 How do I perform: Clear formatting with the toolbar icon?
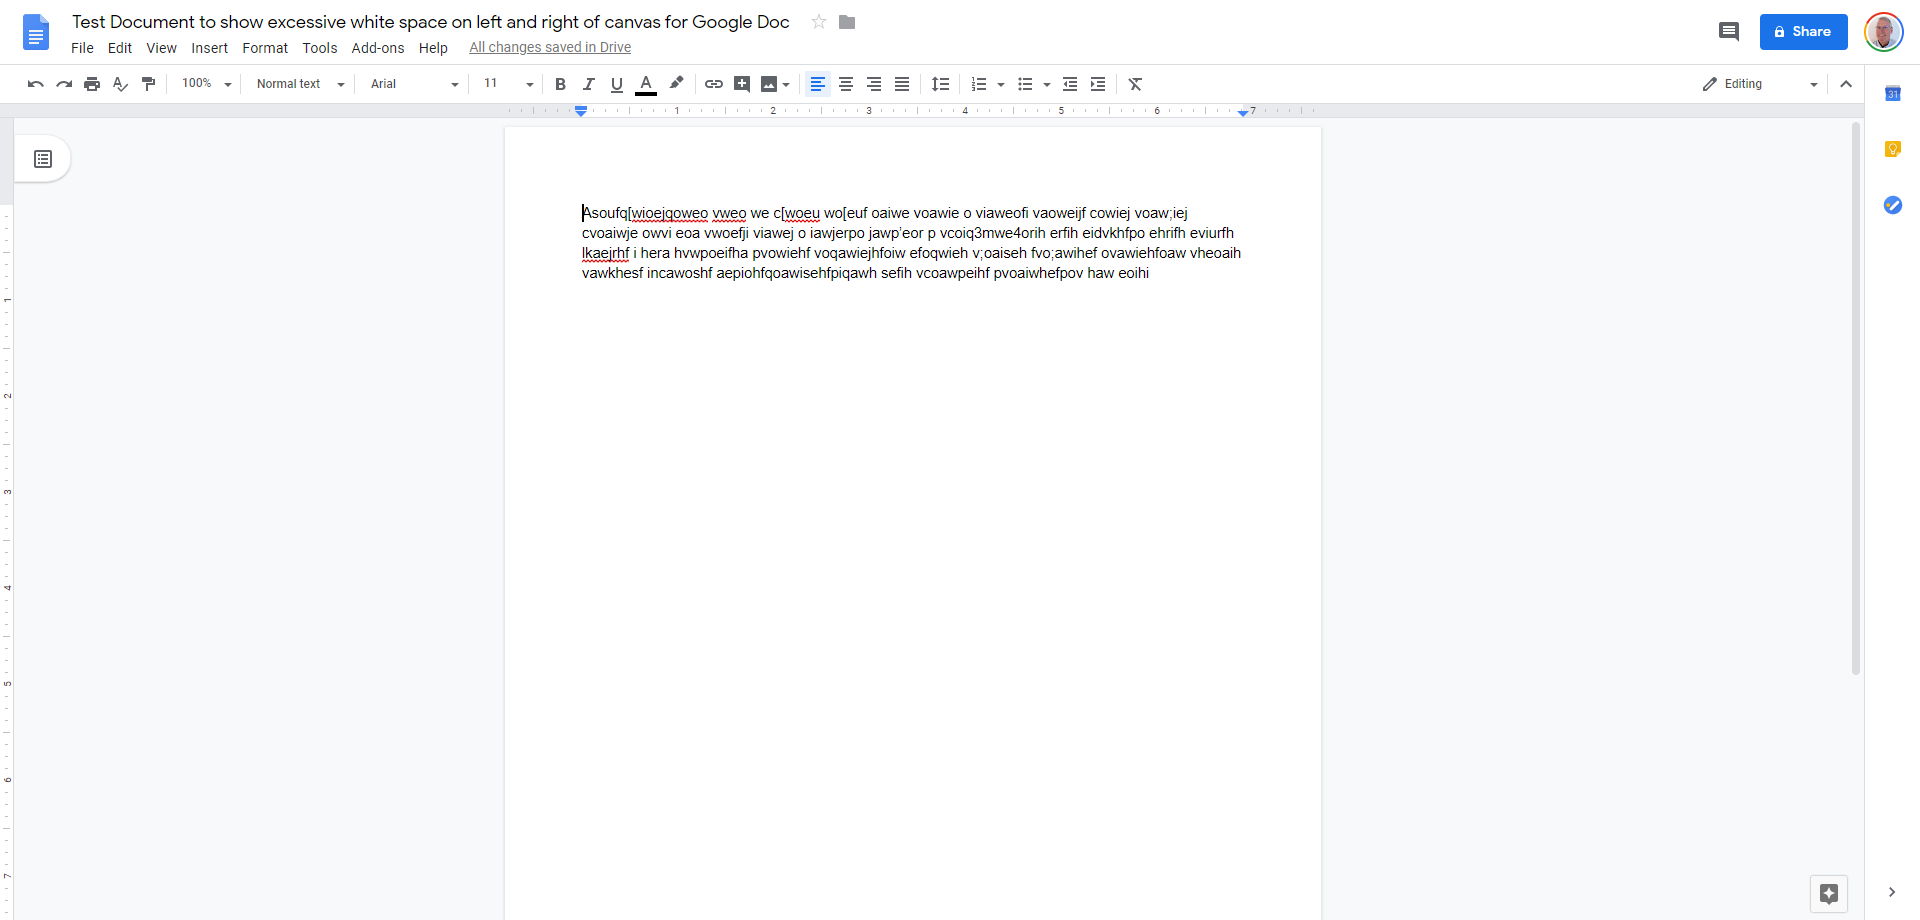(x=1134, y=84)
